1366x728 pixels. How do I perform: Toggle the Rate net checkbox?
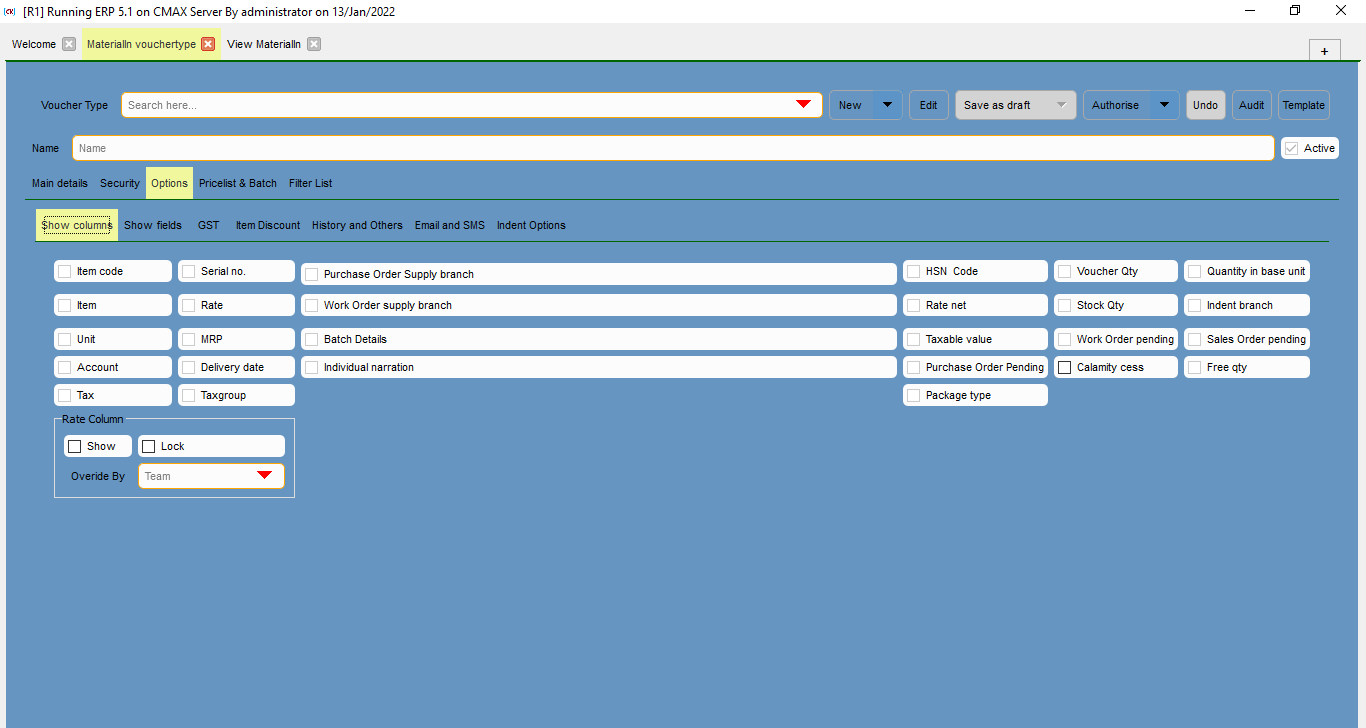(914, 305)
